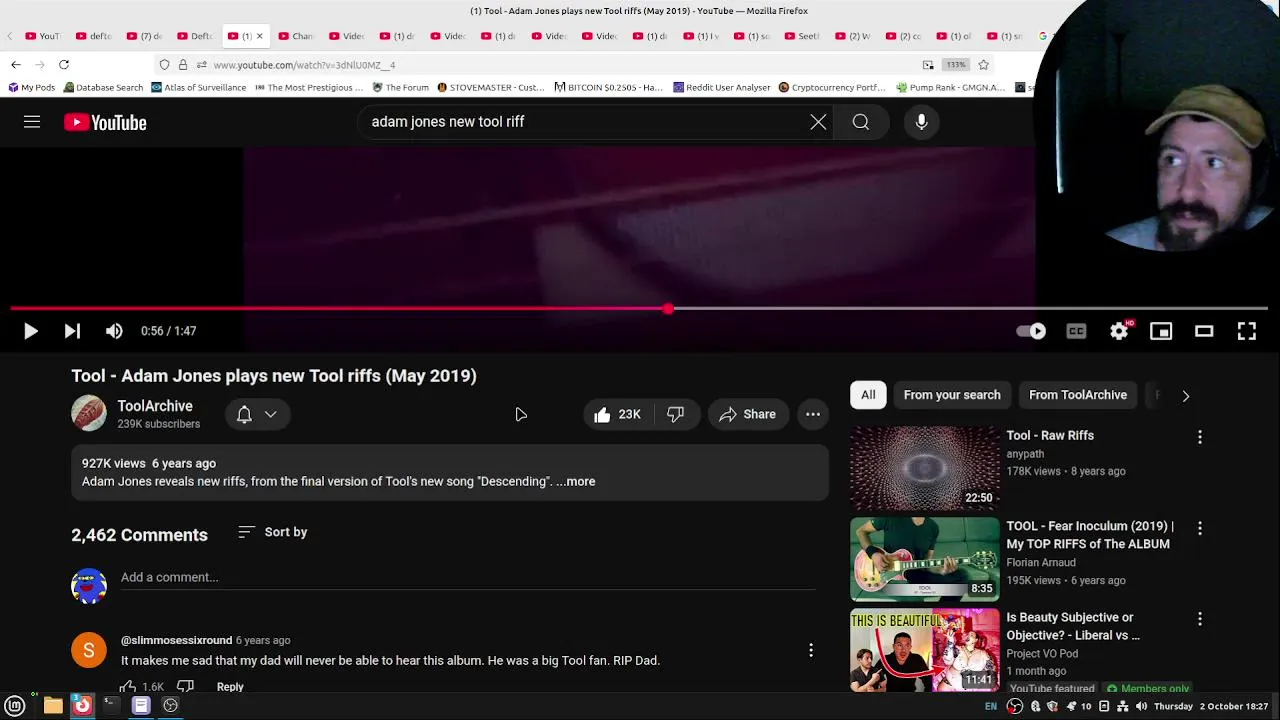The image size is (1280, 720).
Task: Open the YouTube hamburger guide menu
Action: coord(32,122)
